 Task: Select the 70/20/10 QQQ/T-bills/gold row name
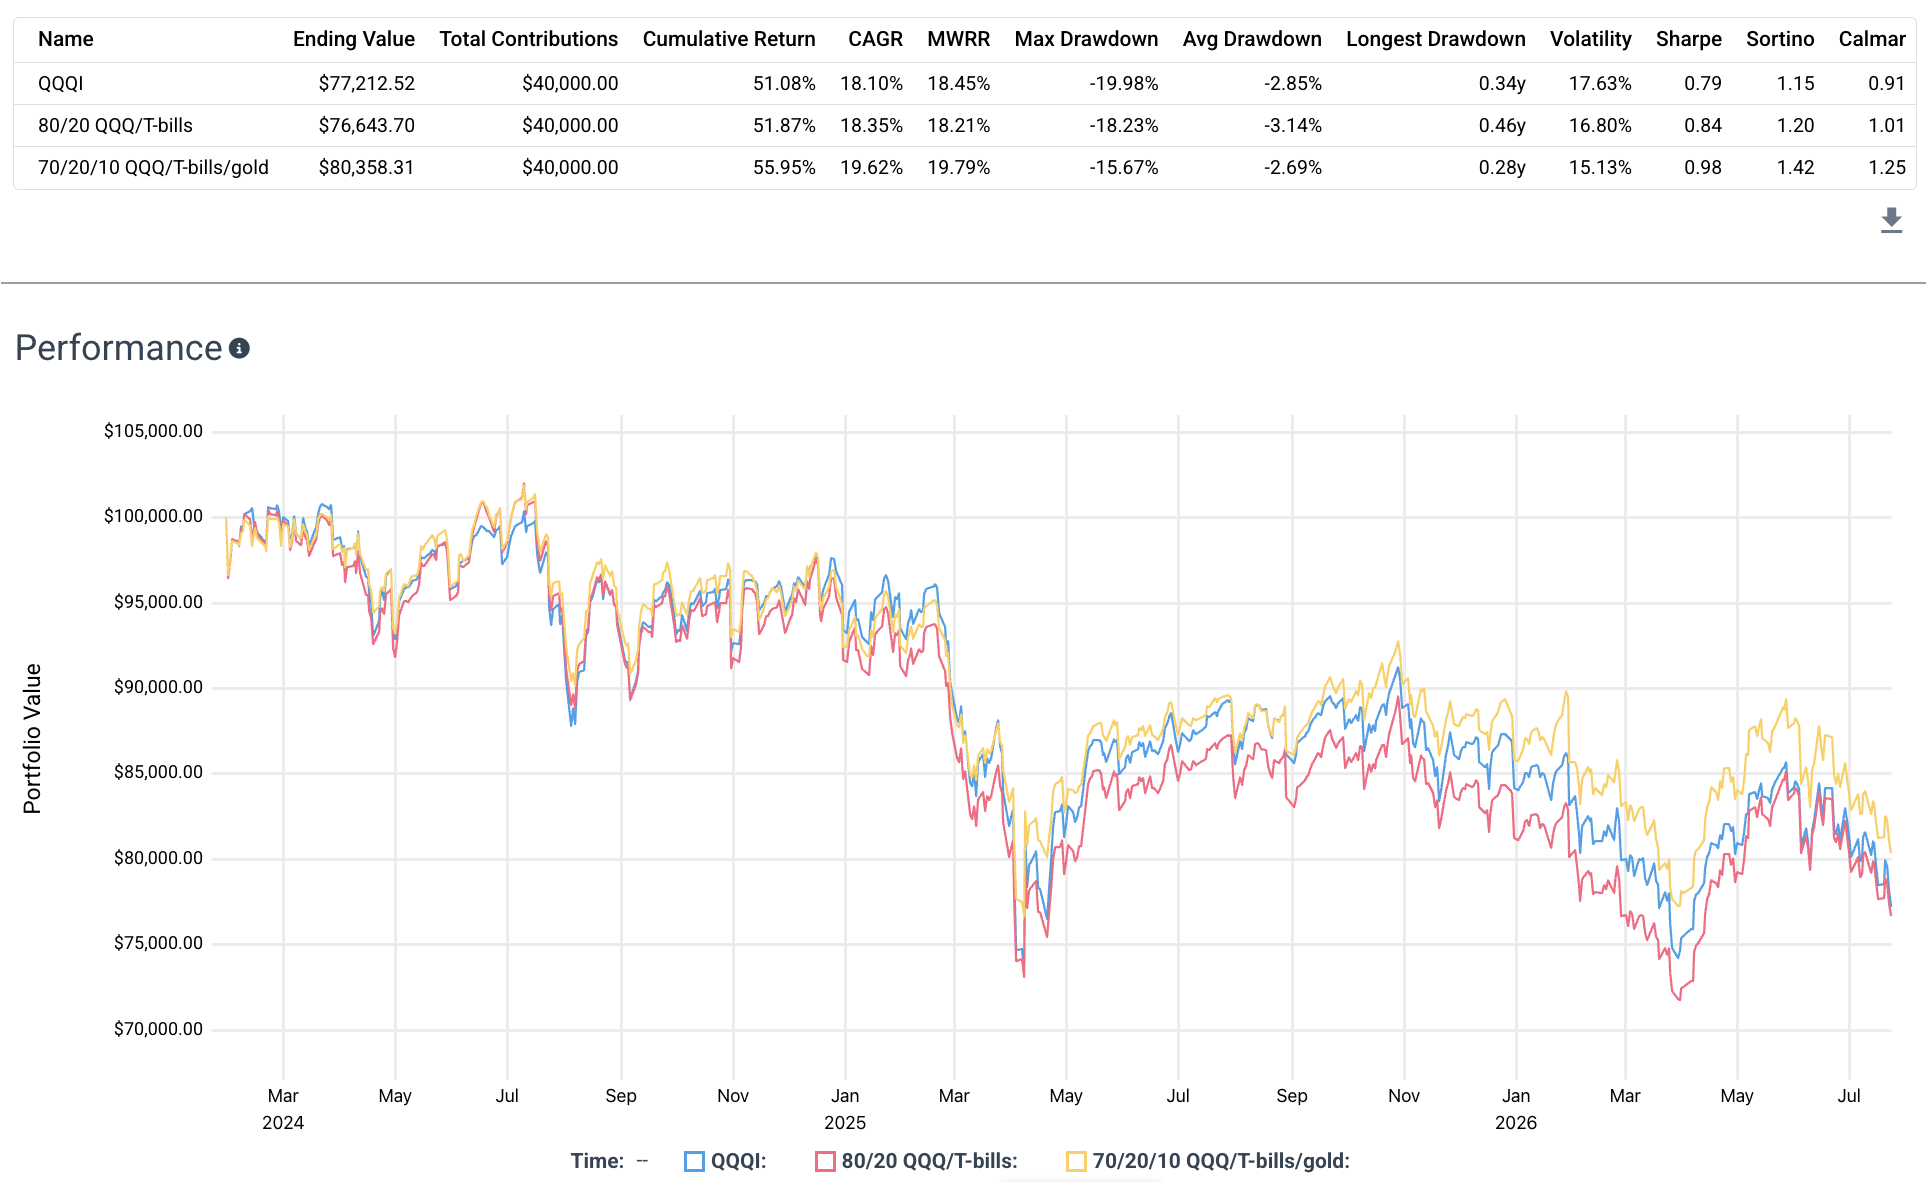click(153, 167)
